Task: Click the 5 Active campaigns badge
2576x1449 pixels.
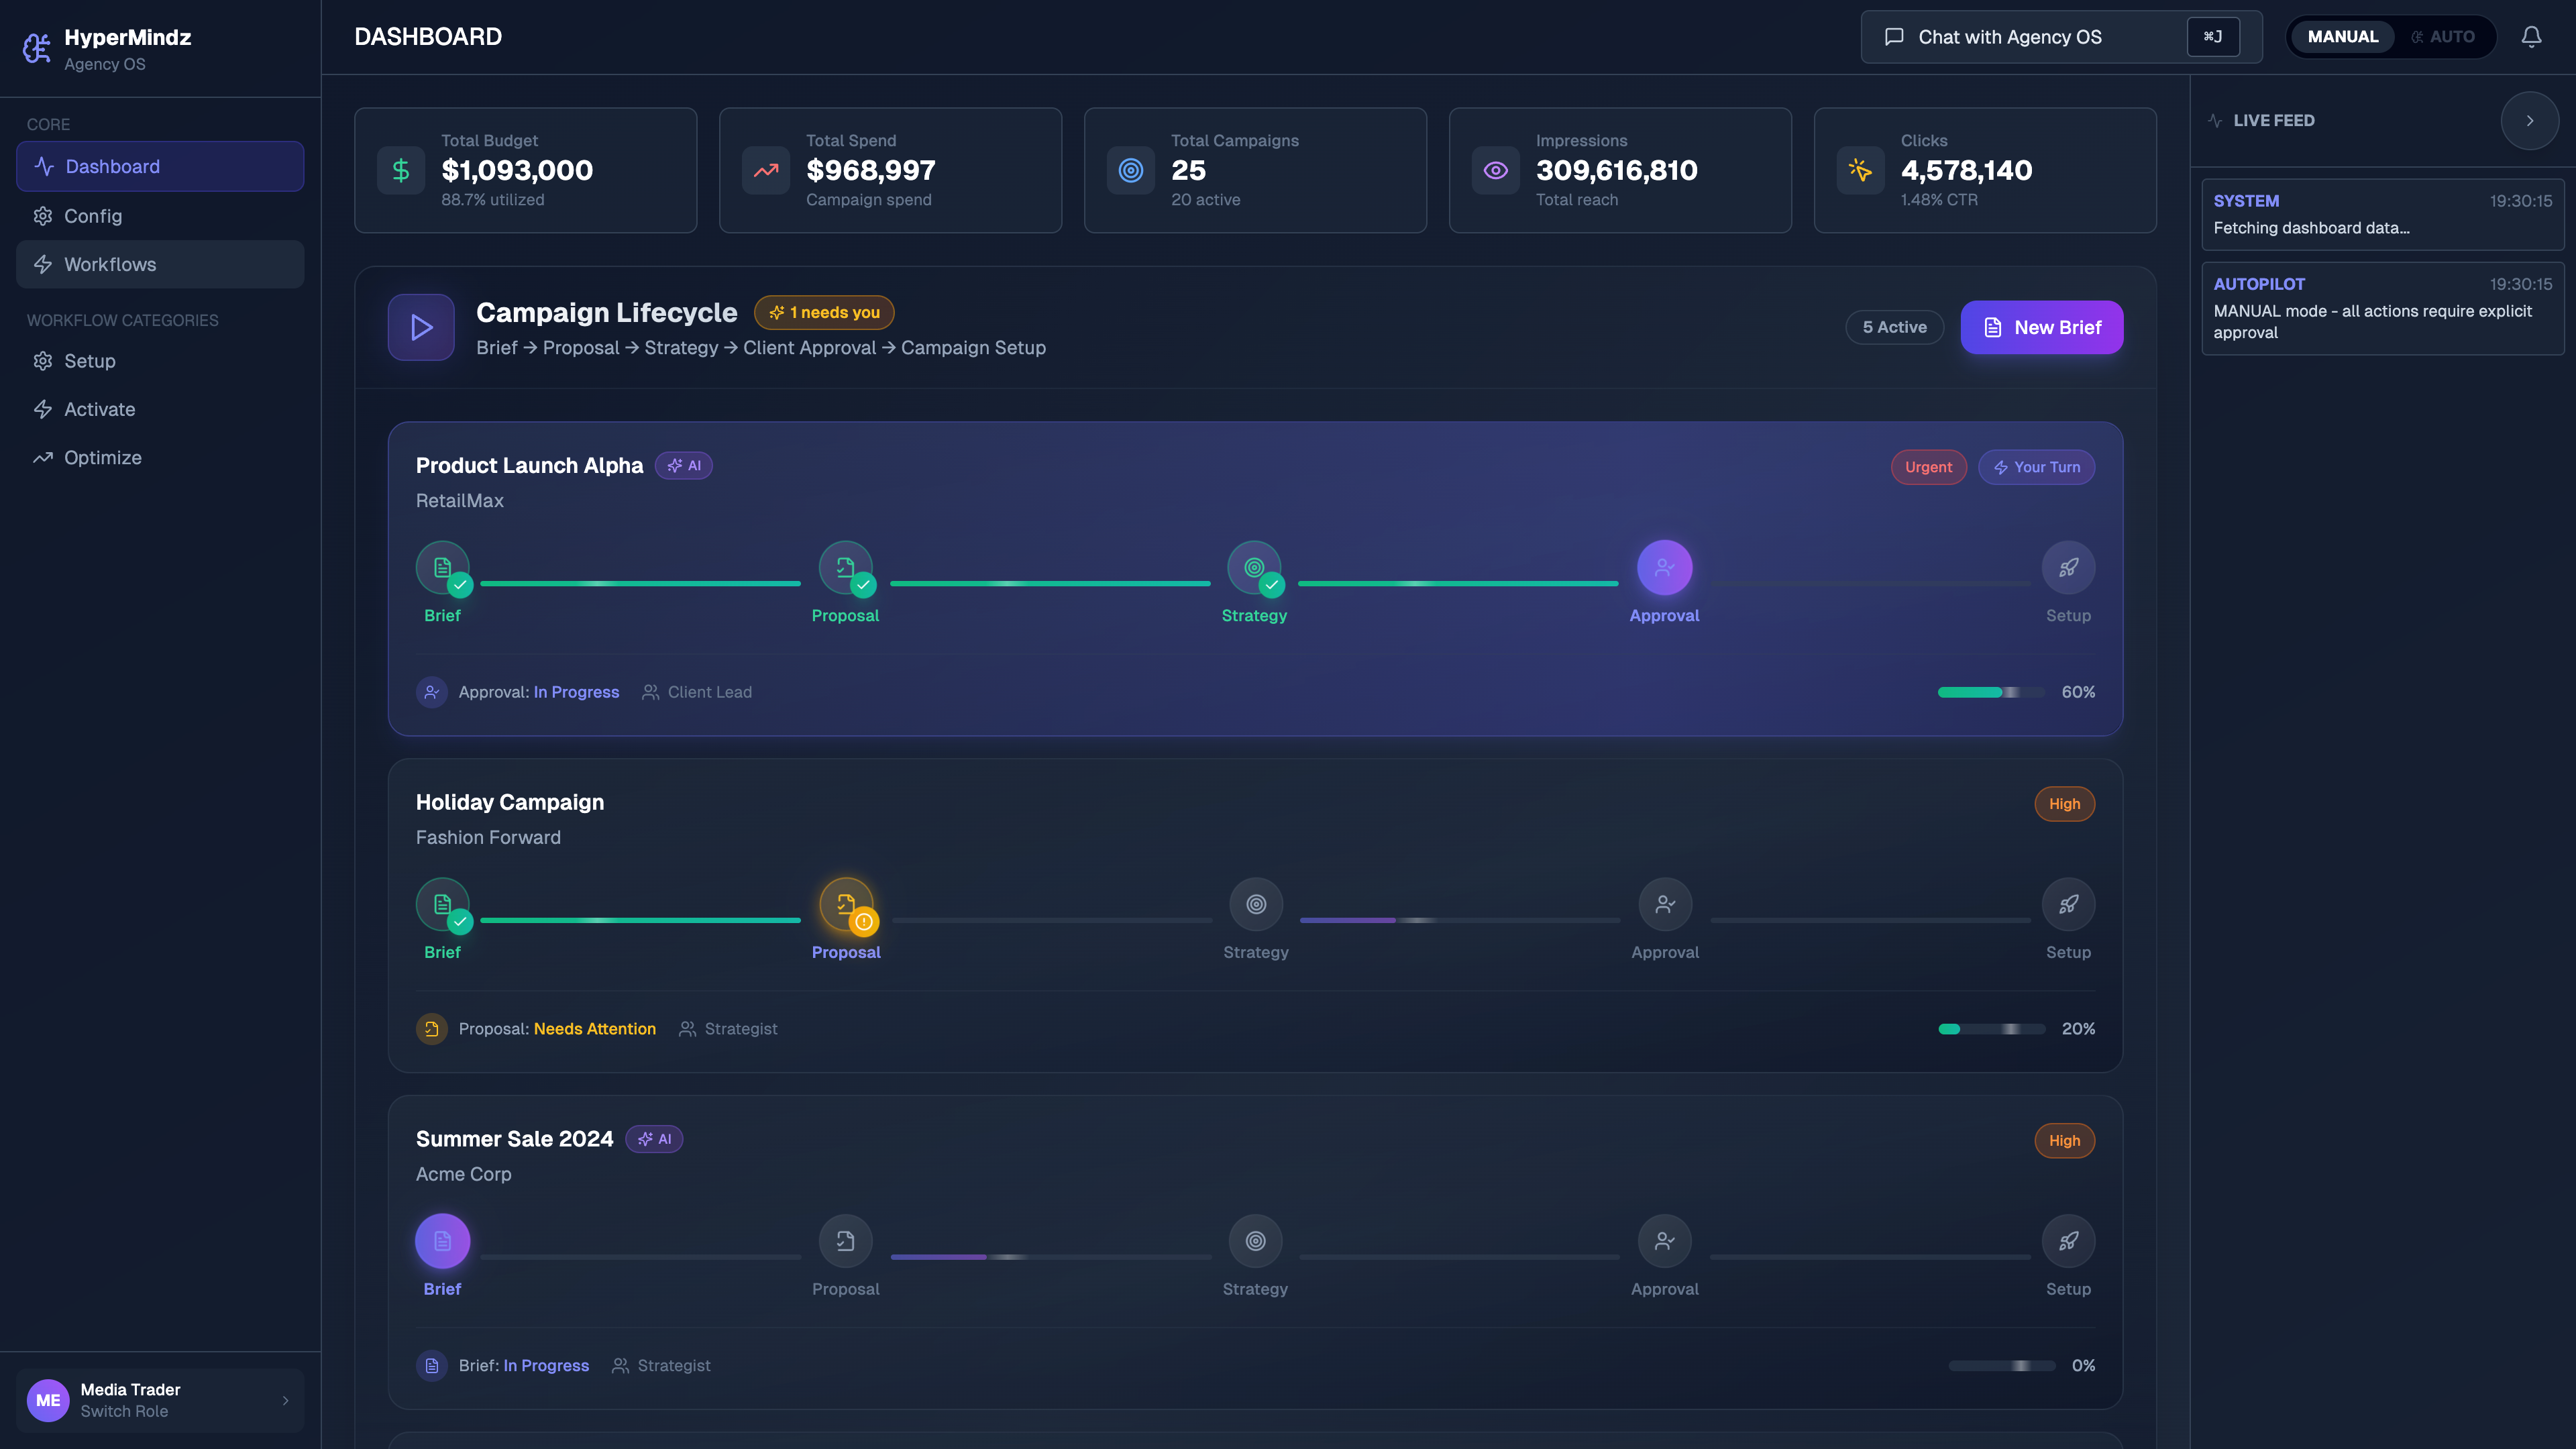Action: pyautogui.click(x=1894, y=327)
